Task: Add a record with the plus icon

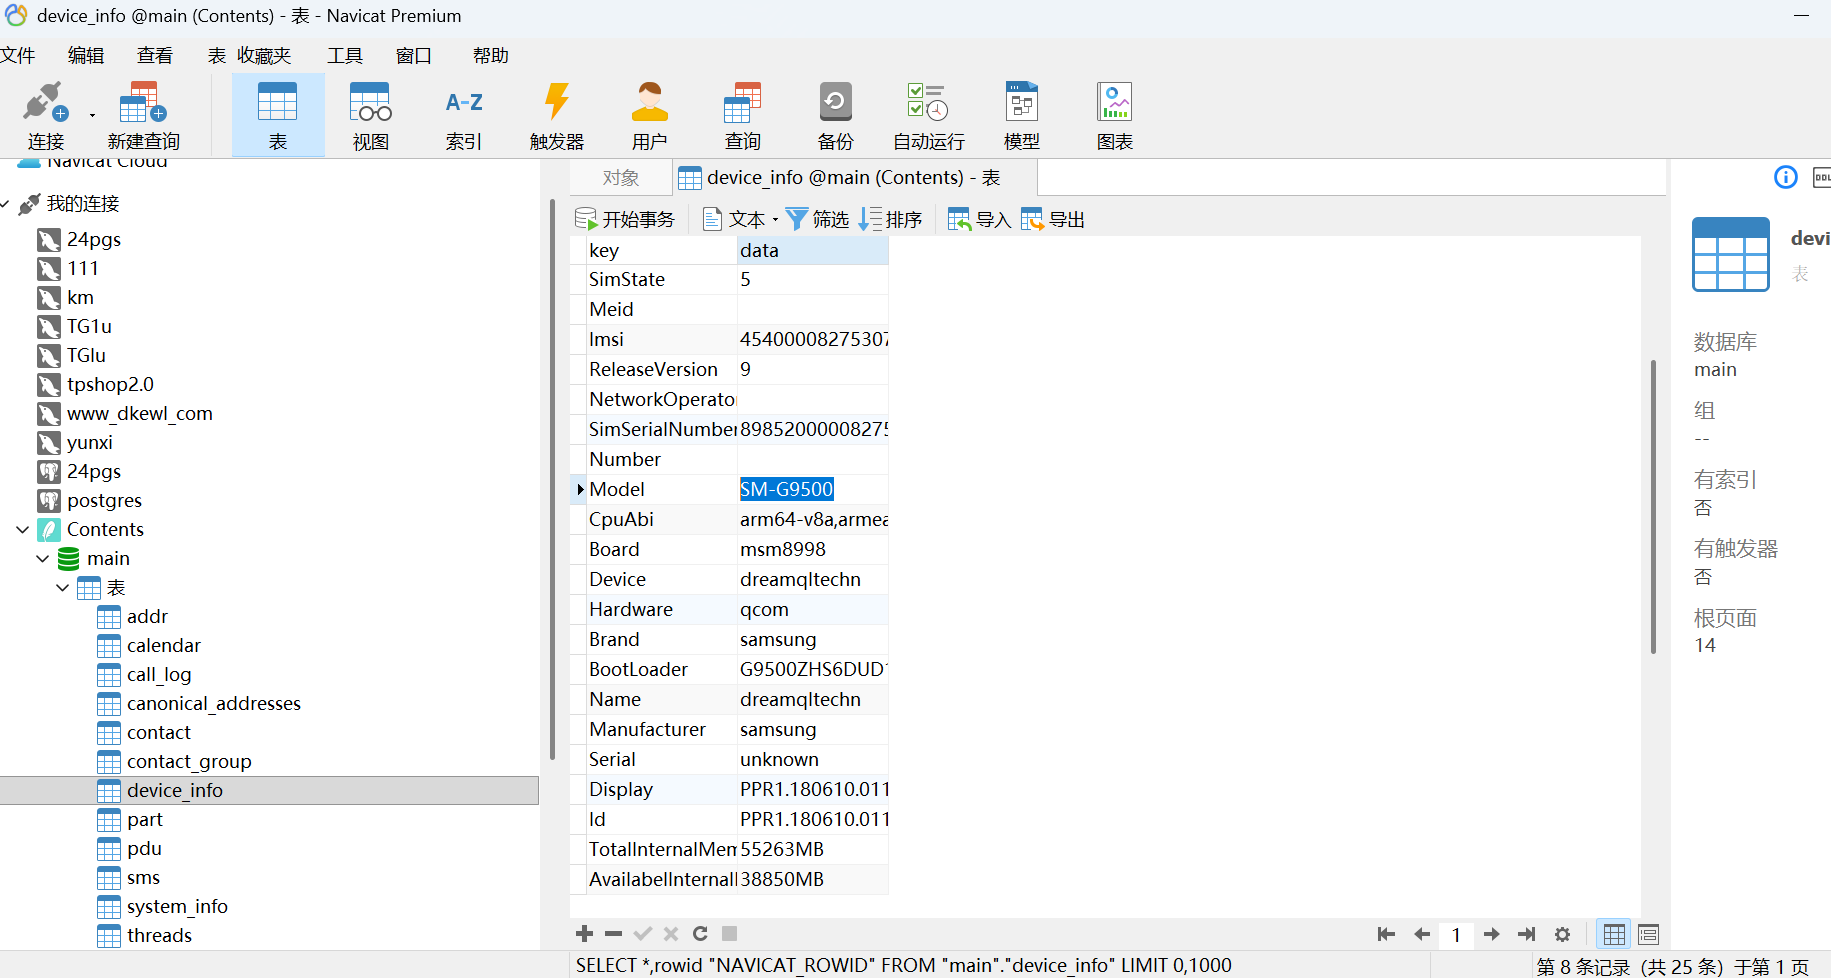Action: click(x=585, y=934)
